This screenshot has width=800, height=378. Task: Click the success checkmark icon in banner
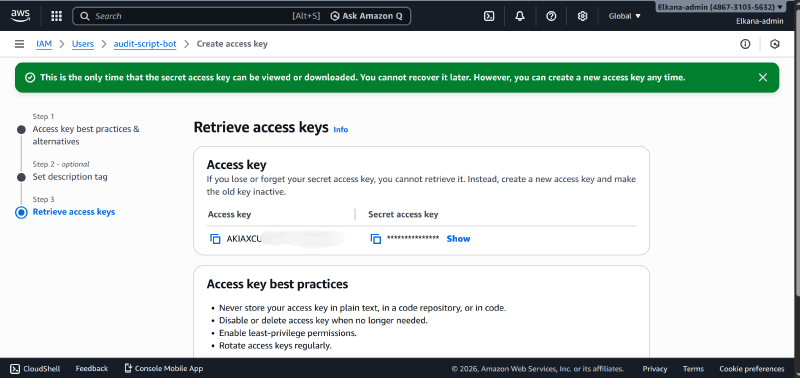pos(30,78)
